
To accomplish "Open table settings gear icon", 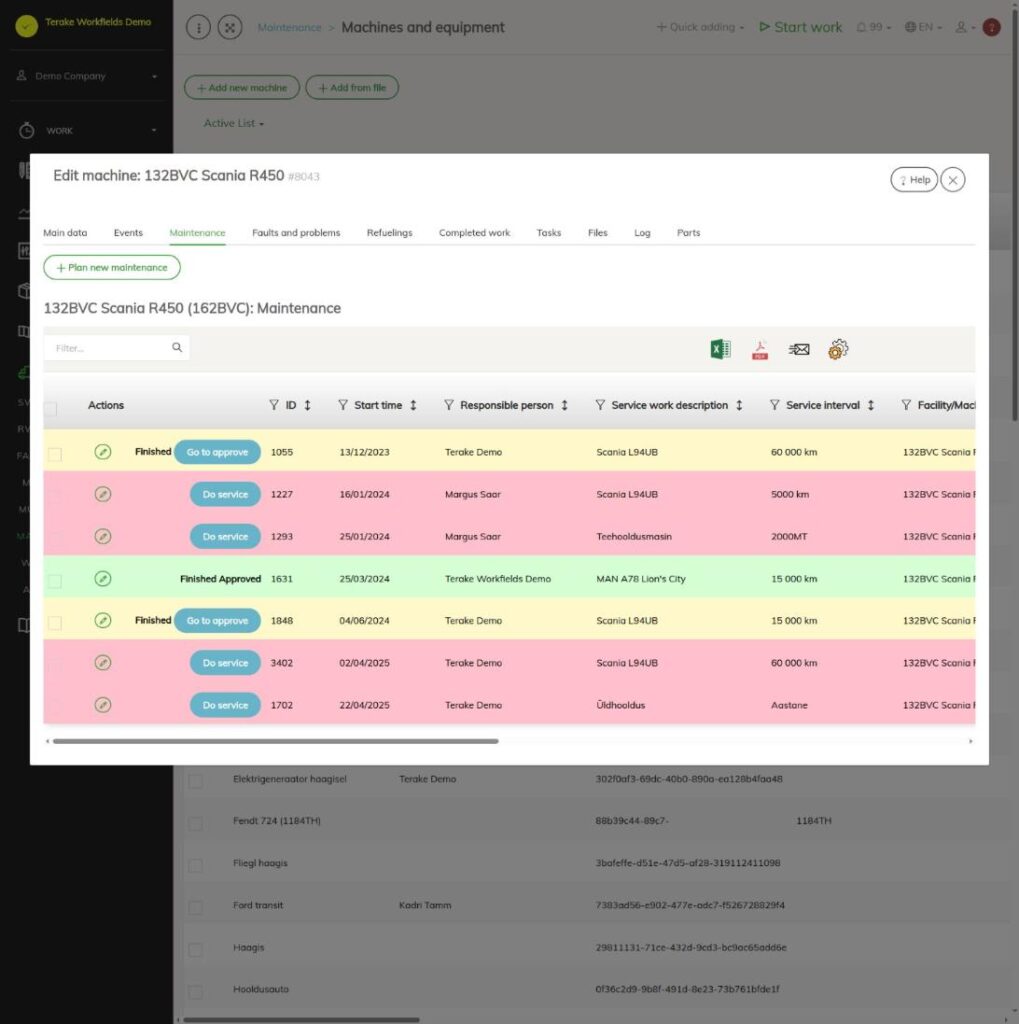I will tap(838, 349).
